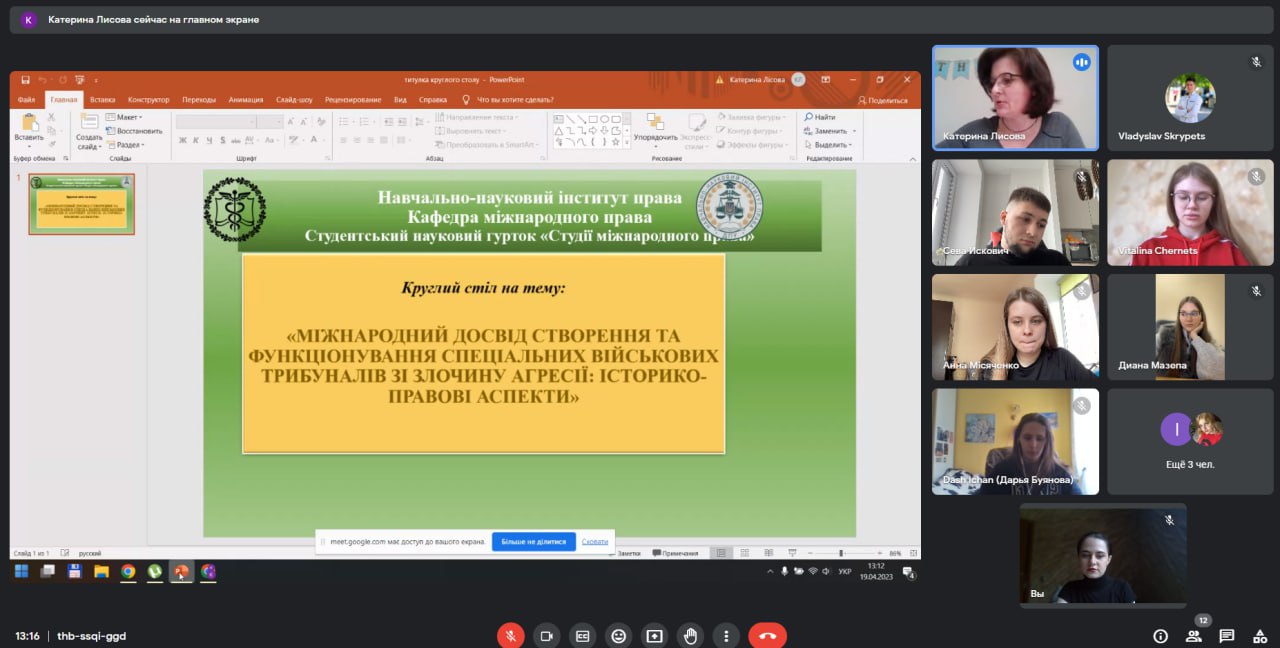Expand Заливка фигуры dropdown

pyautogui.click(x=753, y=117)
